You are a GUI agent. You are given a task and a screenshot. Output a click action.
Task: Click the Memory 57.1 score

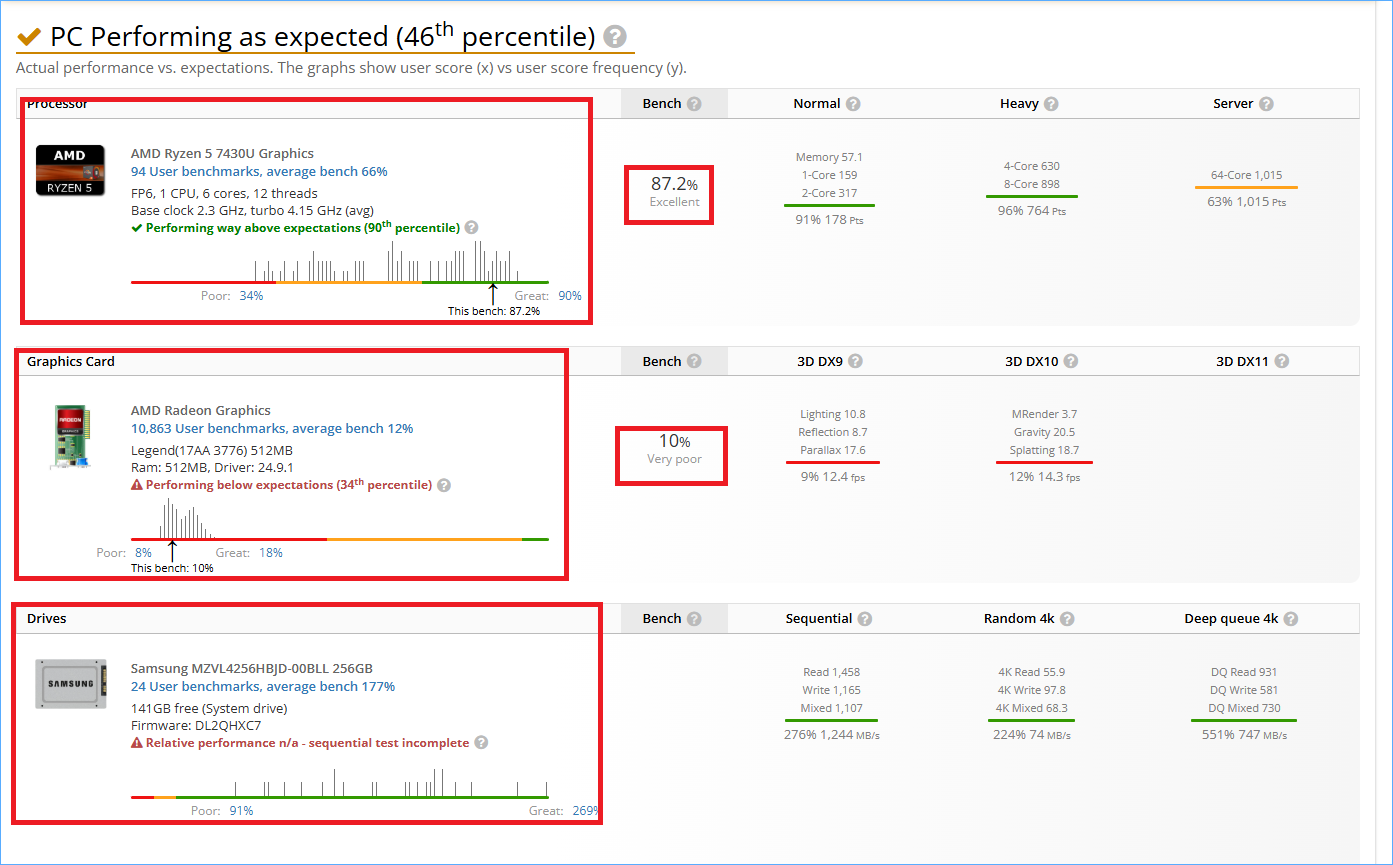pos(829,158)
